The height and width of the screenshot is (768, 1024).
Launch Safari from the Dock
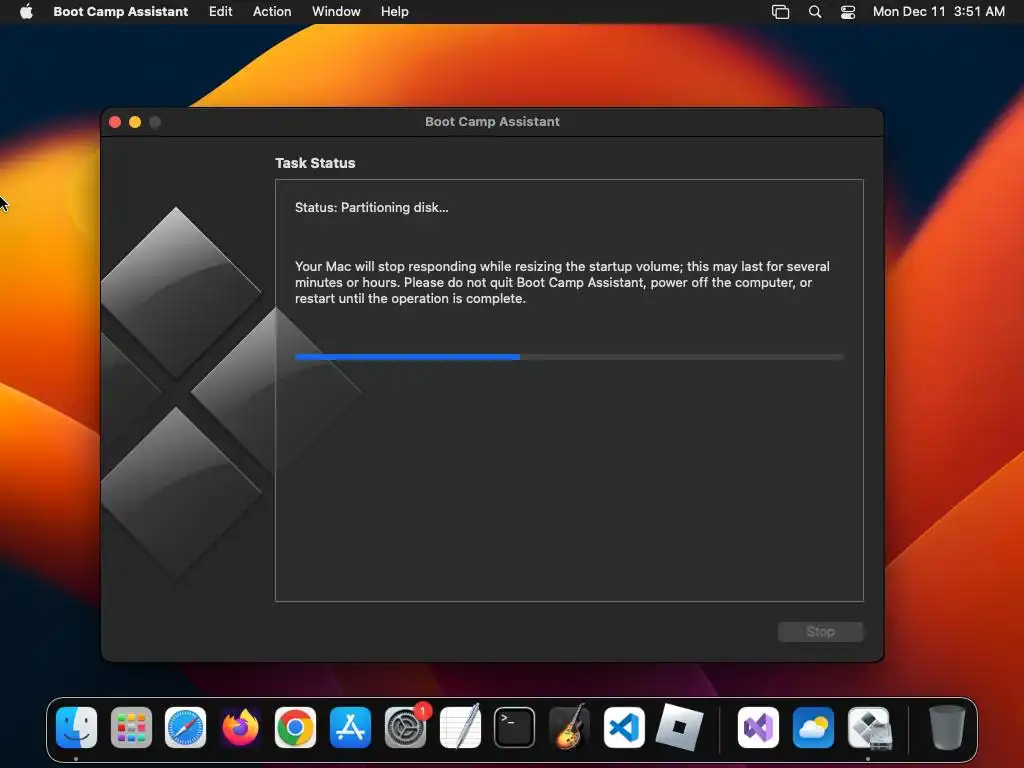(x=185, y=728)
